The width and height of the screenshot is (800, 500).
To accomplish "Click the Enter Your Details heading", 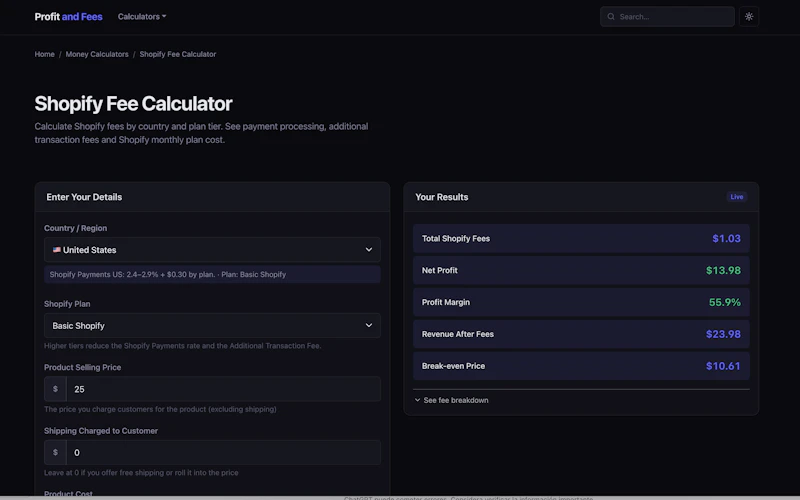I will [x=84, y=197].
